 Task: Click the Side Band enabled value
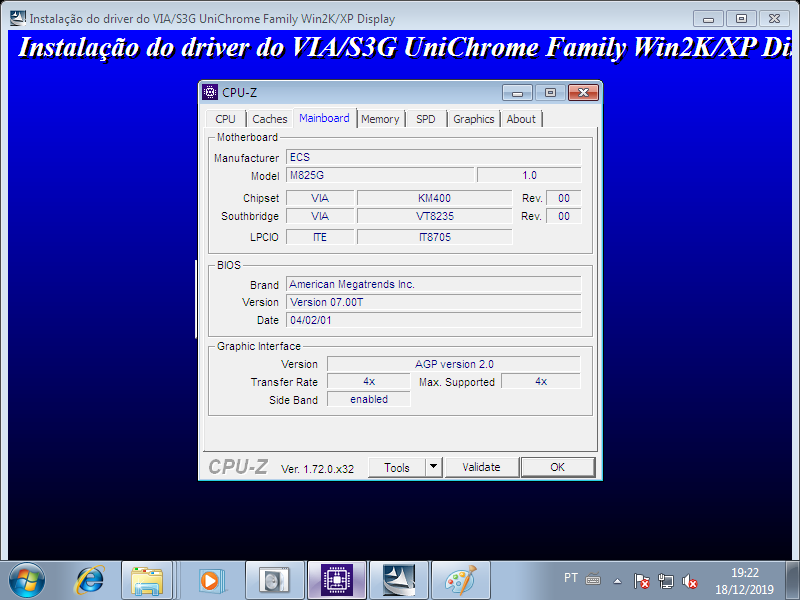tap(368, 399)
